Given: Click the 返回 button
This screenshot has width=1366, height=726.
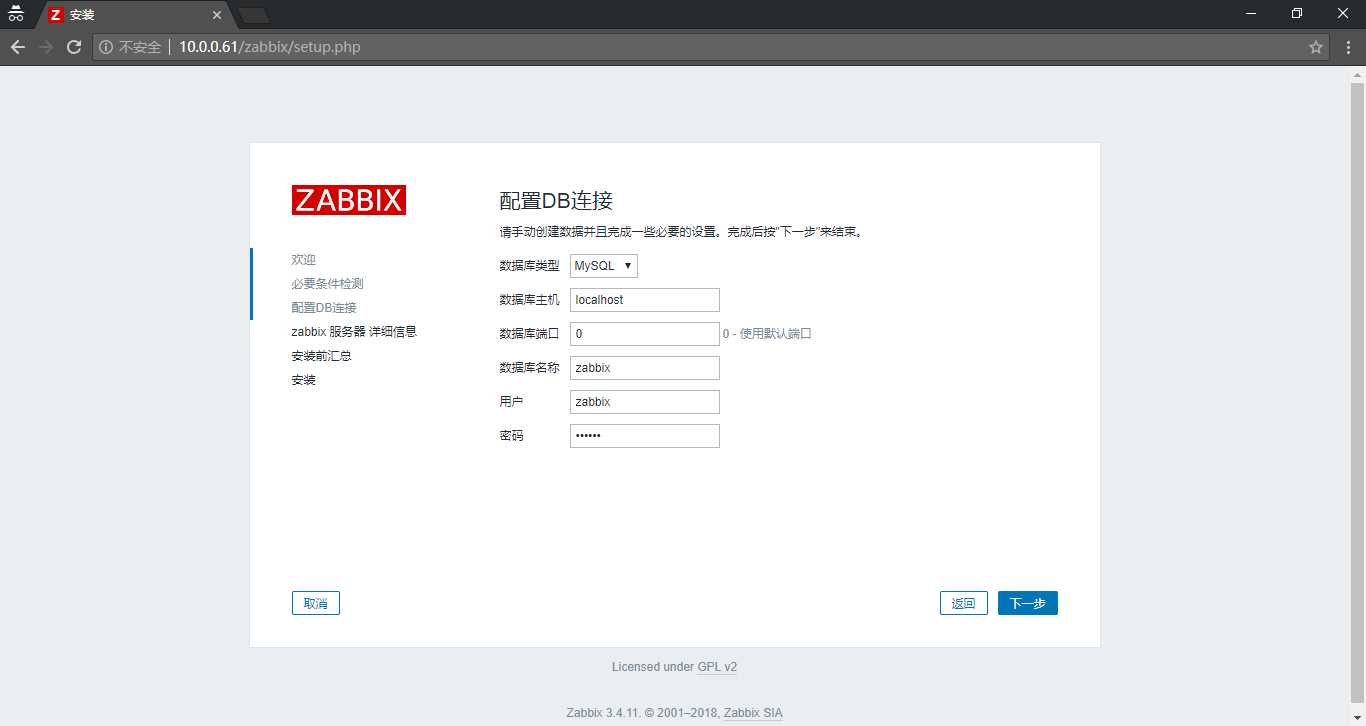Looking at the screenshot, I should click(964, 603).
